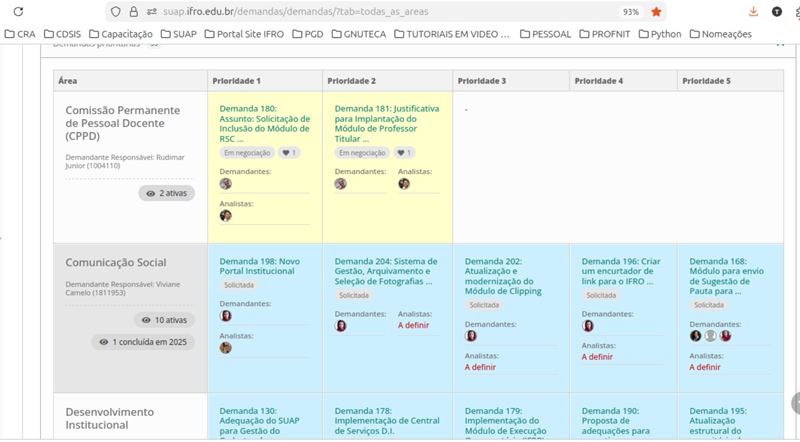Open the GNUTECA bookmark folder
This screenshot has height=442, width=800.
pyautogui.click(x=357, y=34)
